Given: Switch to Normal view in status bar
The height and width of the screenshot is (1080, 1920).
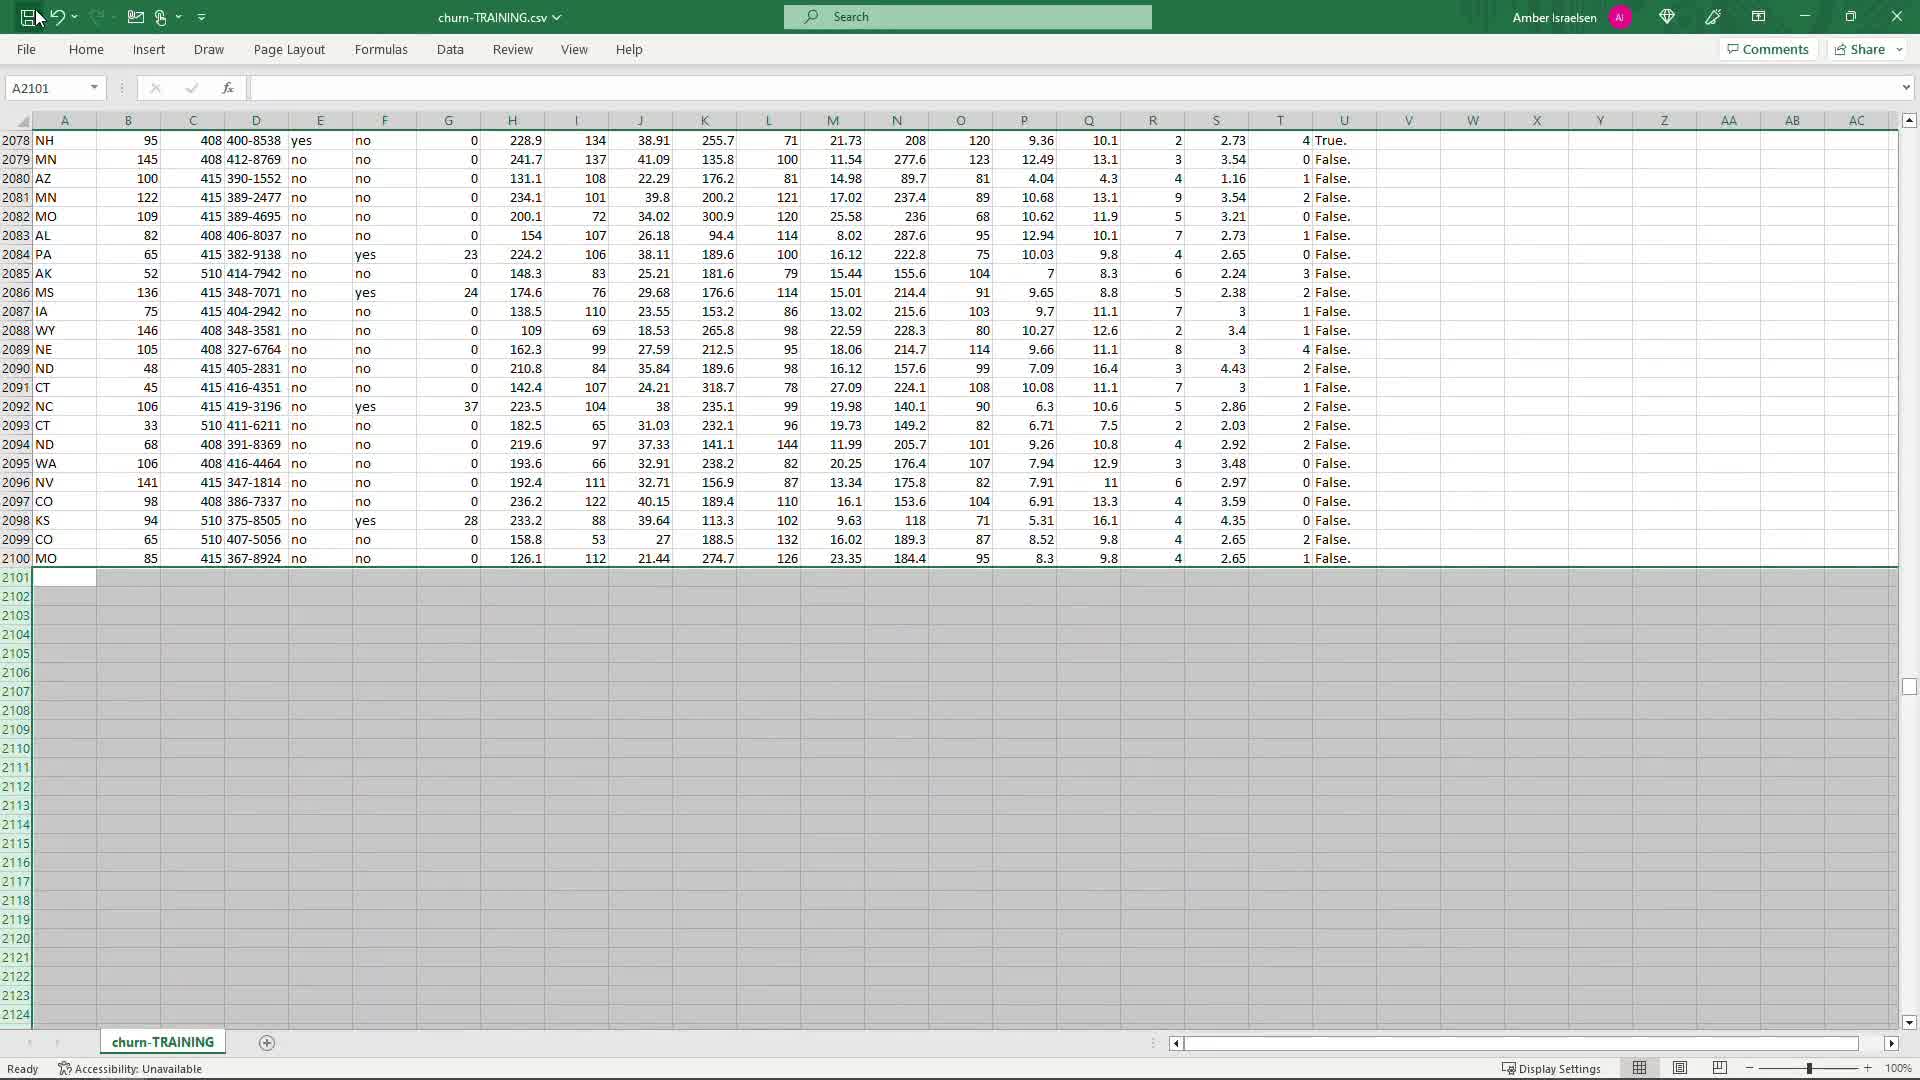Looking at the screenshot, I should pos(1639,1068).
